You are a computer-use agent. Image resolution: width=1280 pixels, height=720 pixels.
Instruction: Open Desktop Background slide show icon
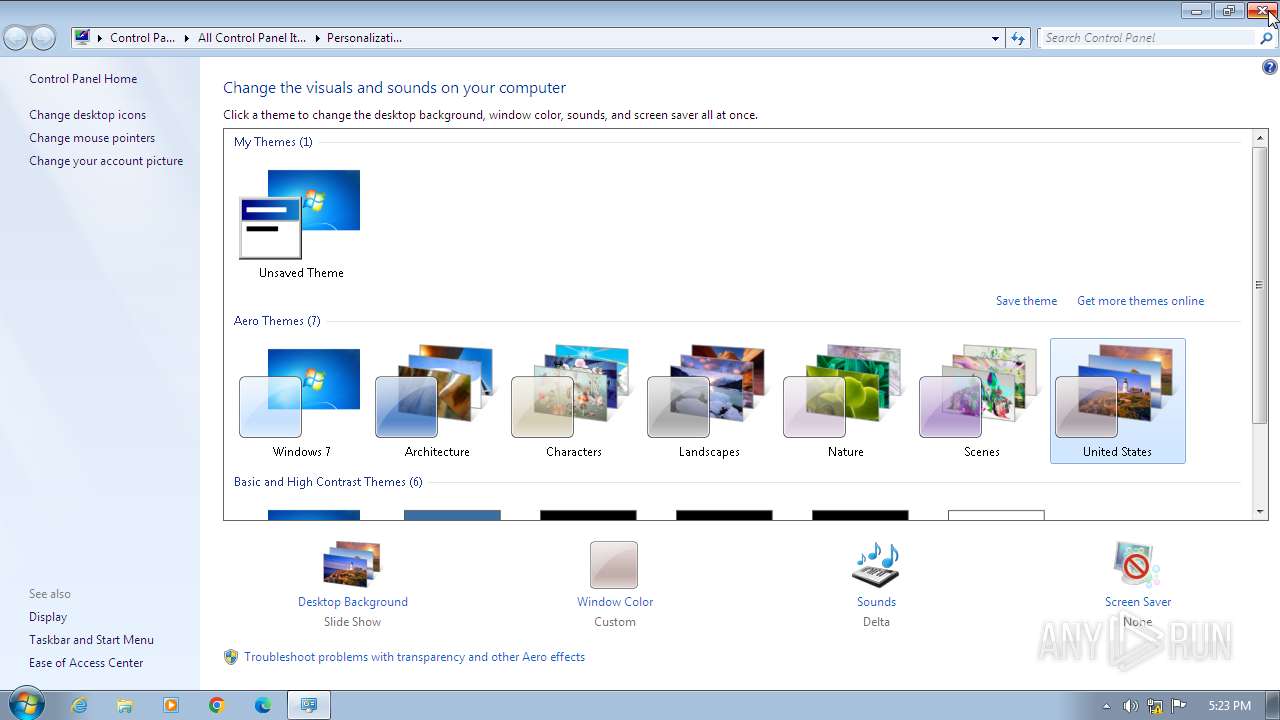coord(352,565)
